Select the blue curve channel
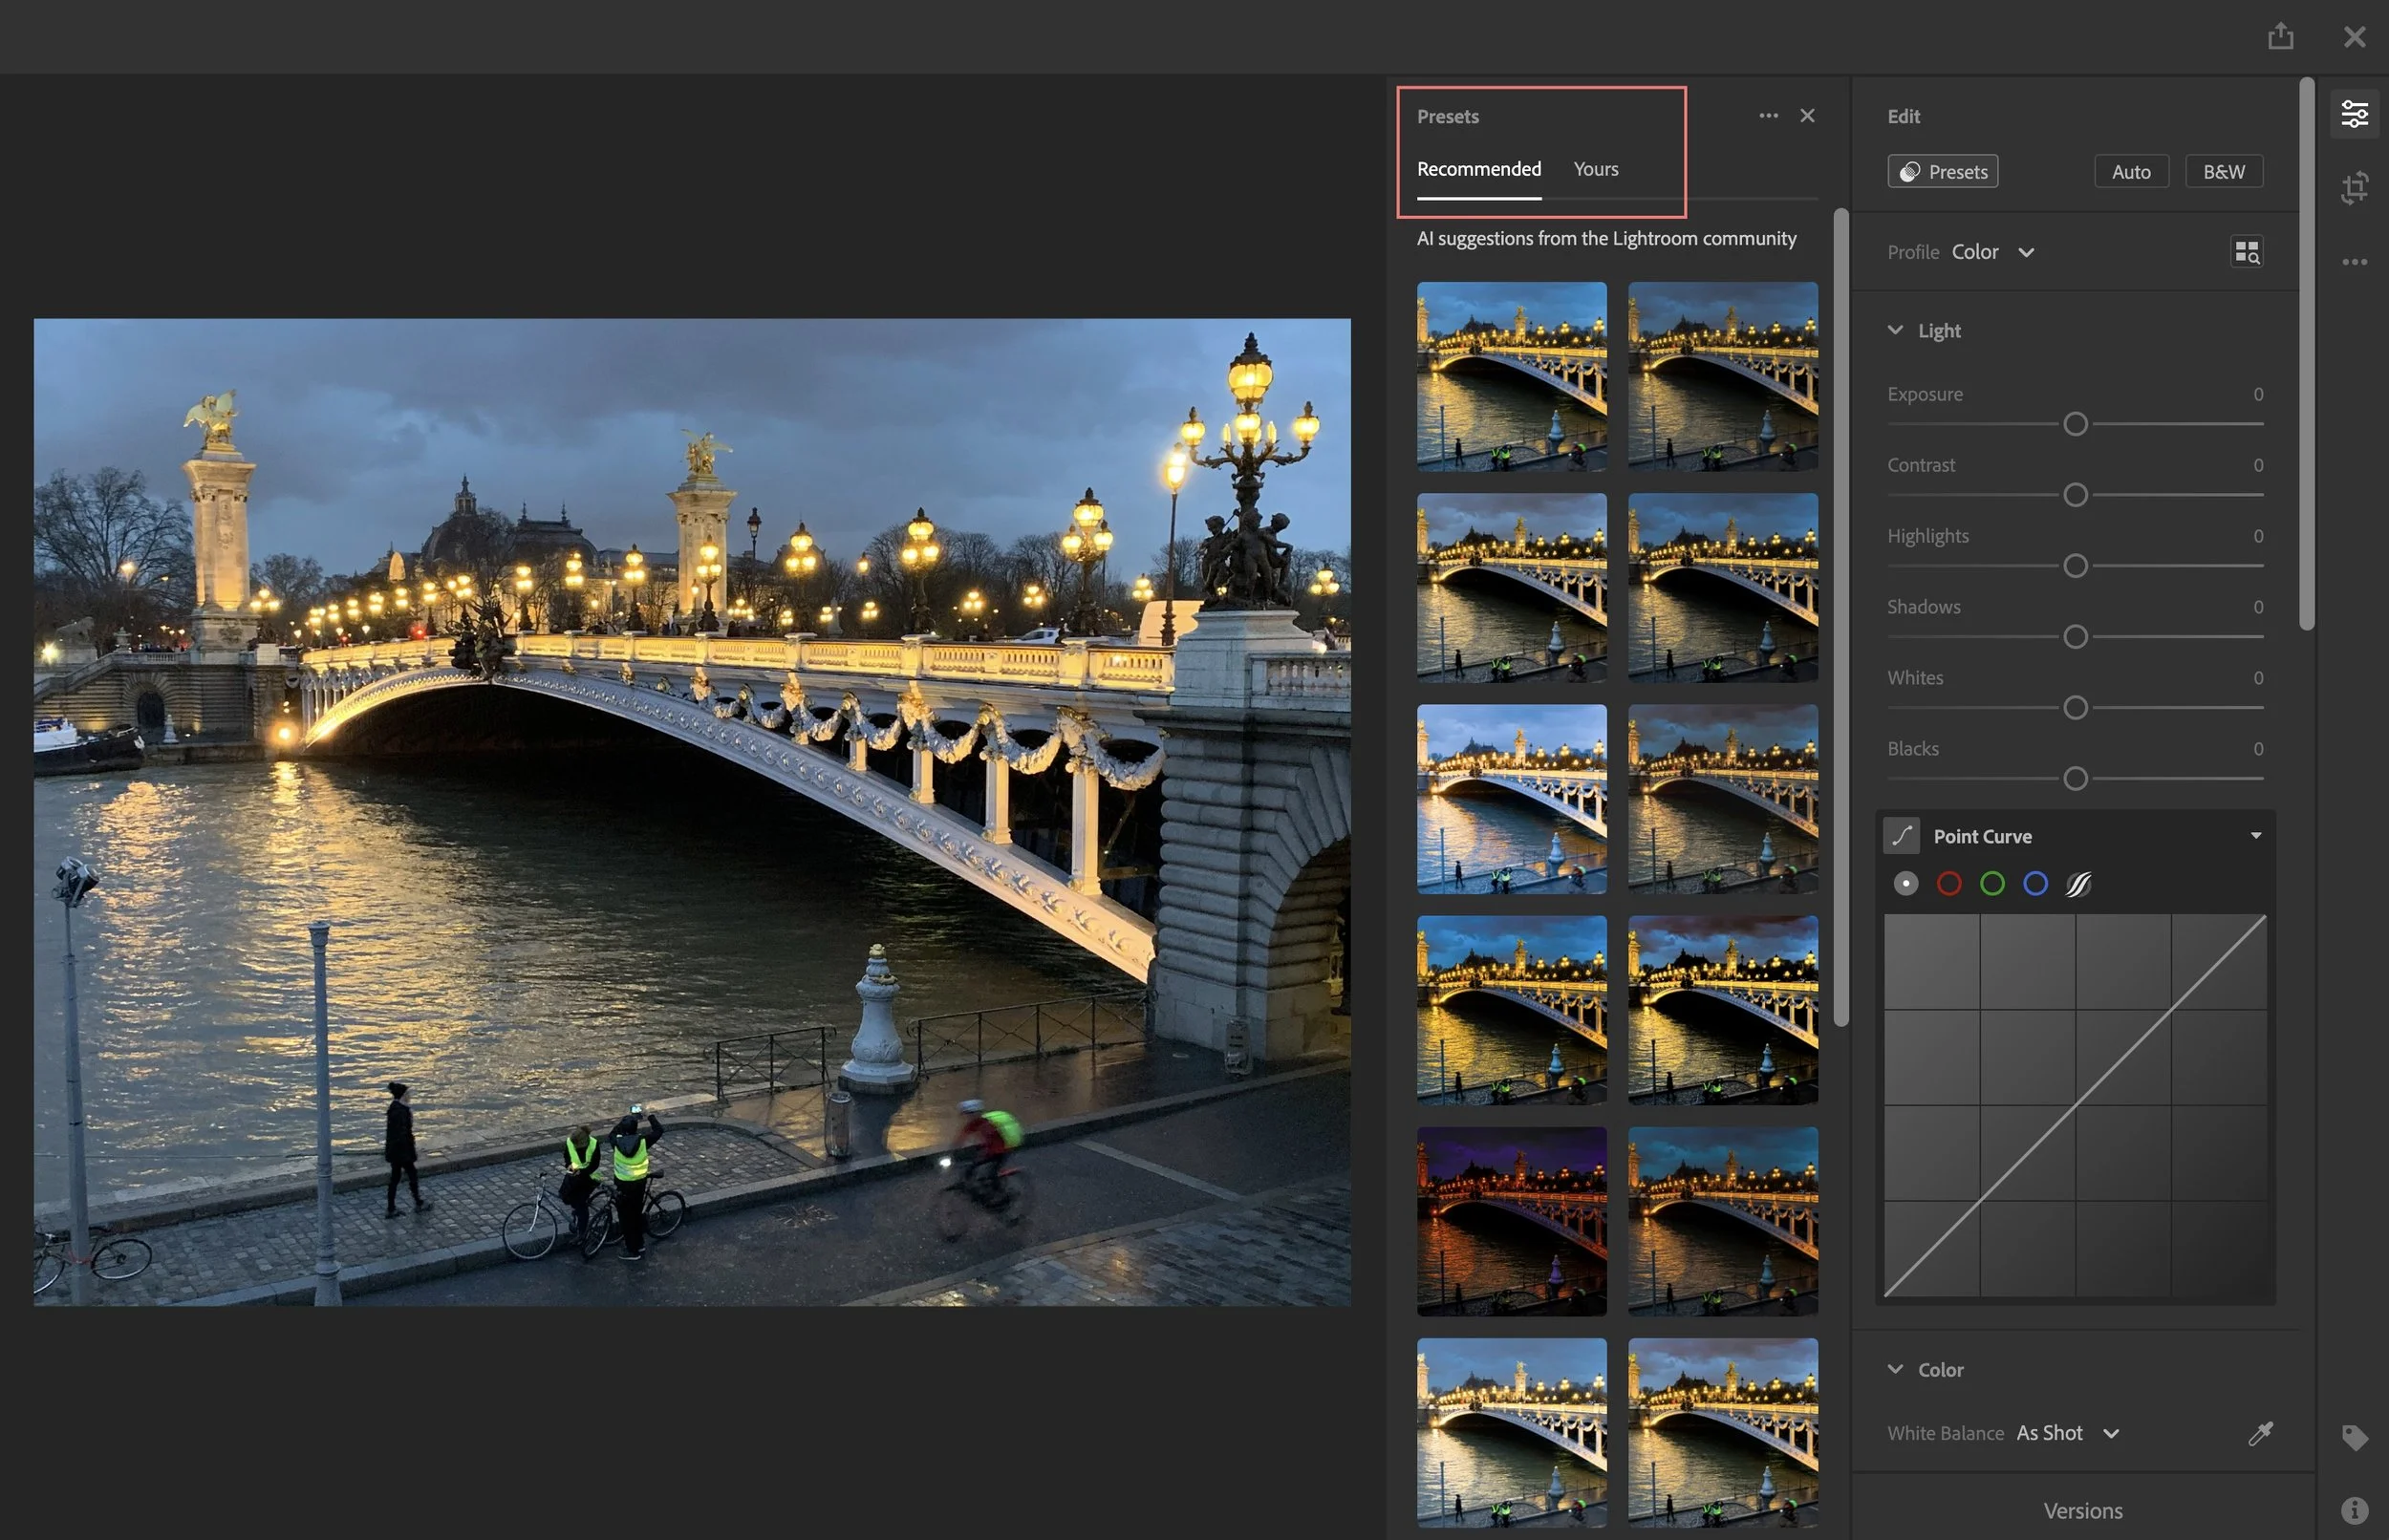The image size is (2389, 1540). click(2035, 884)
